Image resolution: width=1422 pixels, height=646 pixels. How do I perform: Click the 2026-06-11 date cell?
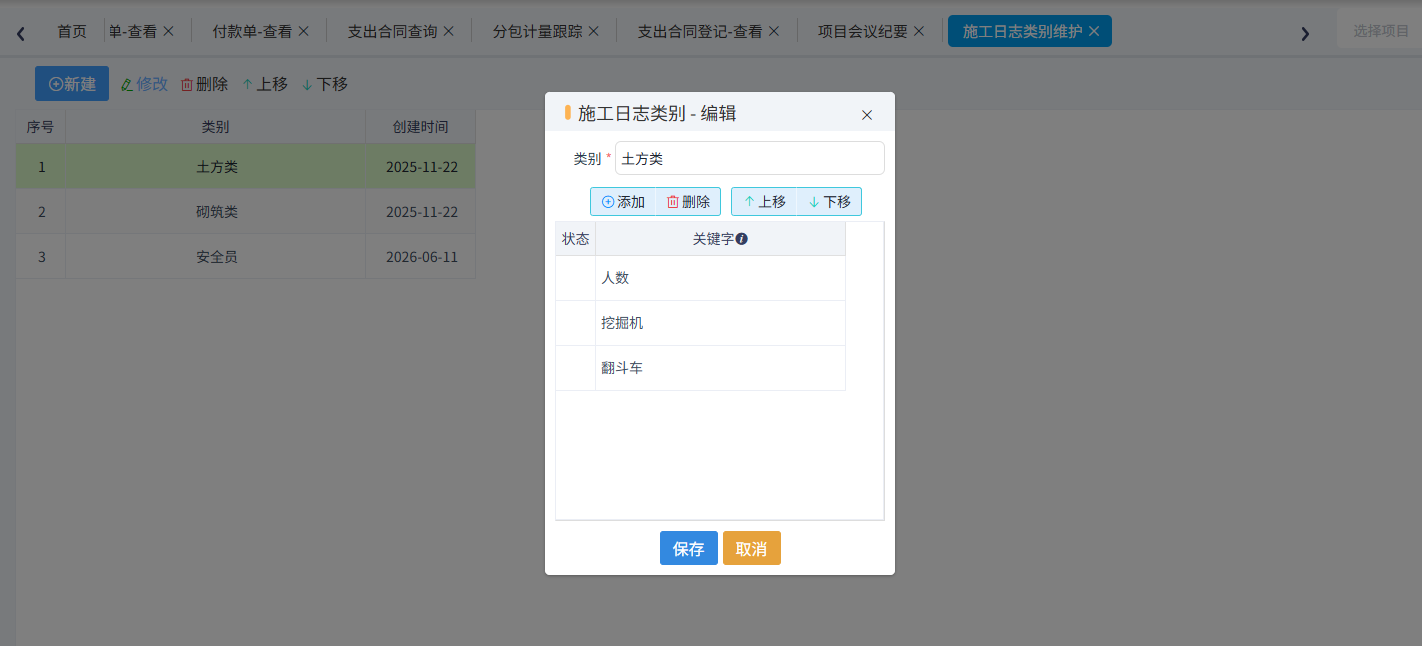tap(422, 257)
